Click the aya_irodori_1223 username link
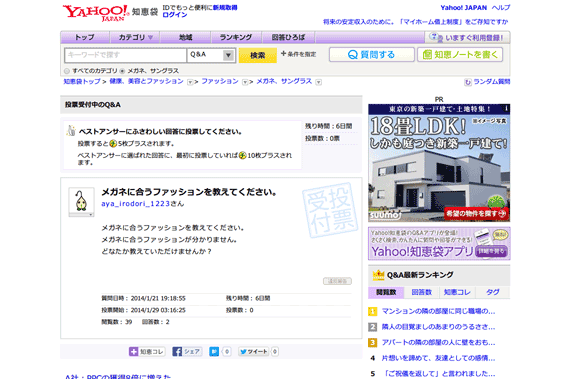 [136, 204]
